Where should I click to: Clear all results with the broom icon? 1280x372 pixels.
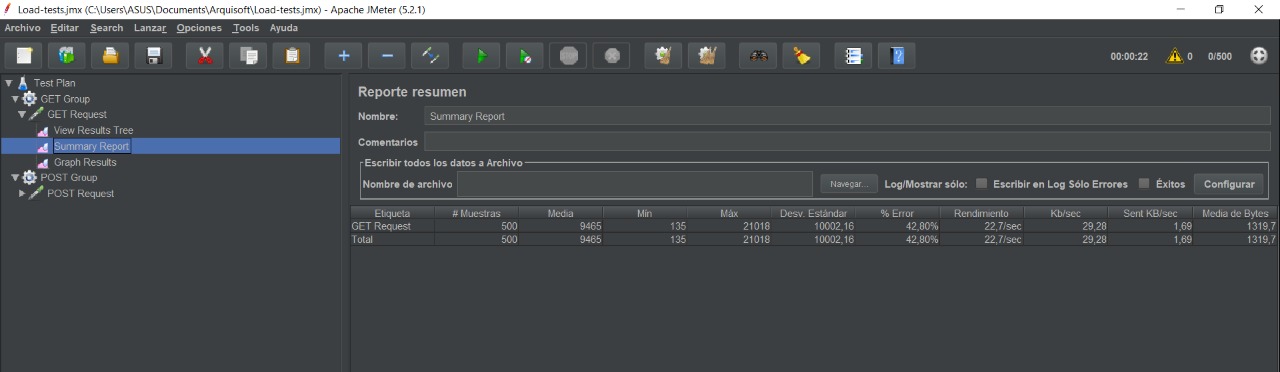coord(801,56)
